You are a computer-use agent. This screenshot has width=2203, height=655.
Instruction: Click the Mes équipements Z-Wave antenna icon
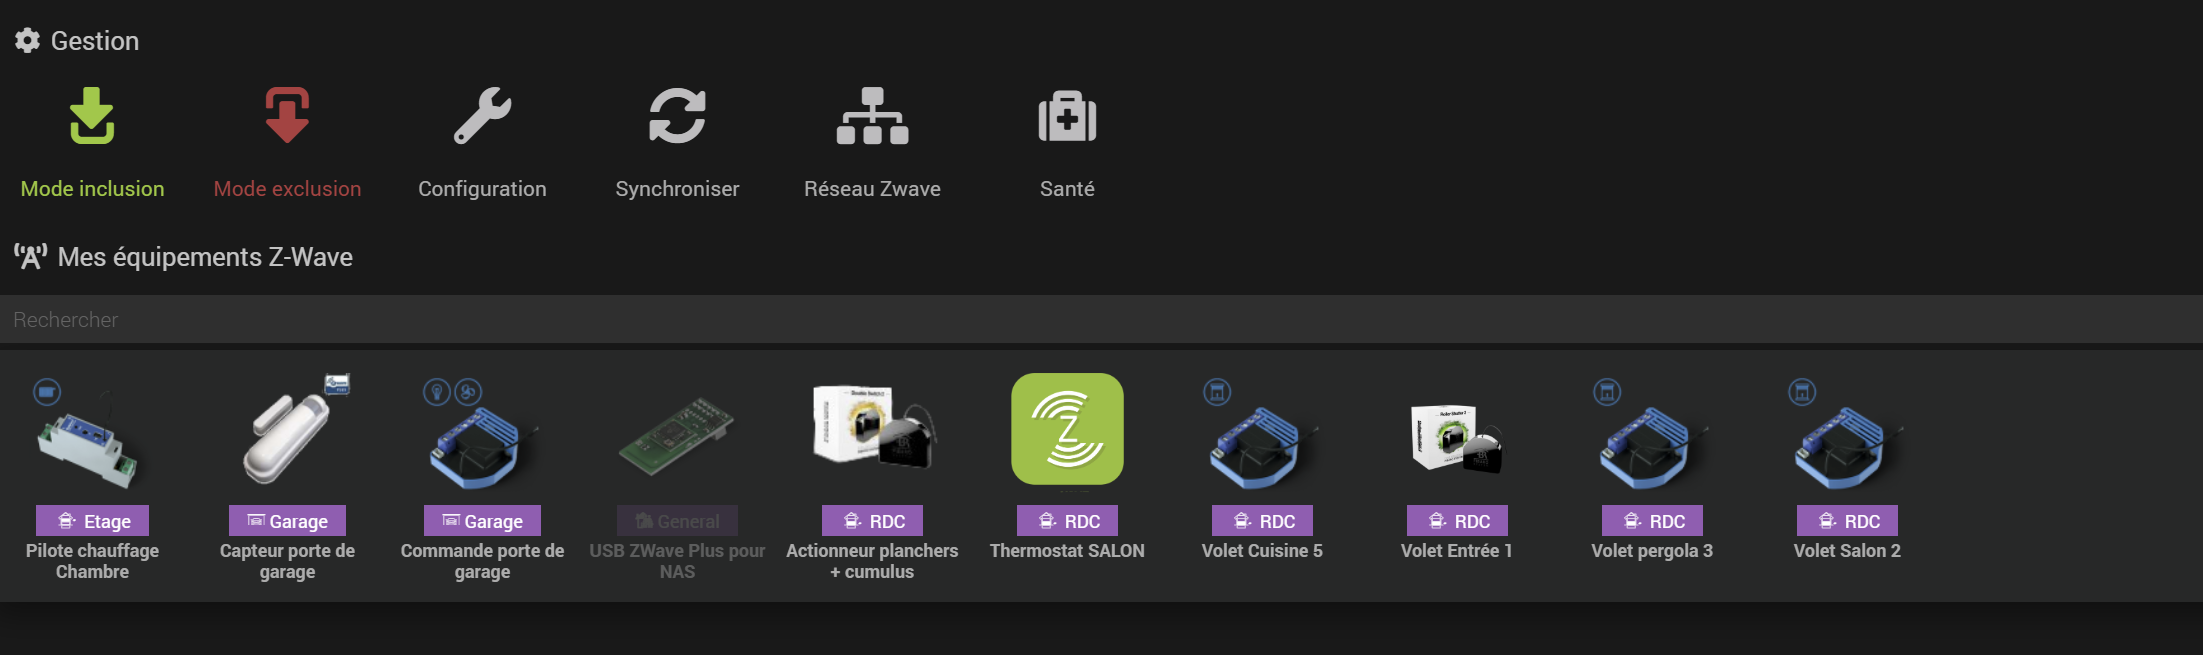coord(30,257)
